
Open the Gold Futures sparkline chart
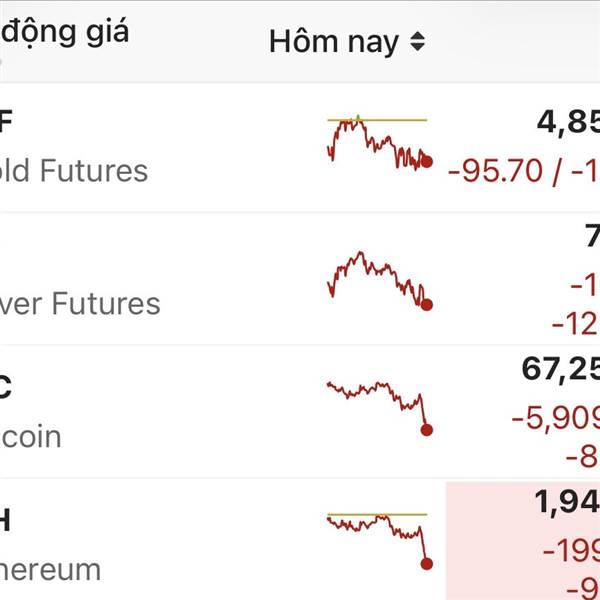378,144
